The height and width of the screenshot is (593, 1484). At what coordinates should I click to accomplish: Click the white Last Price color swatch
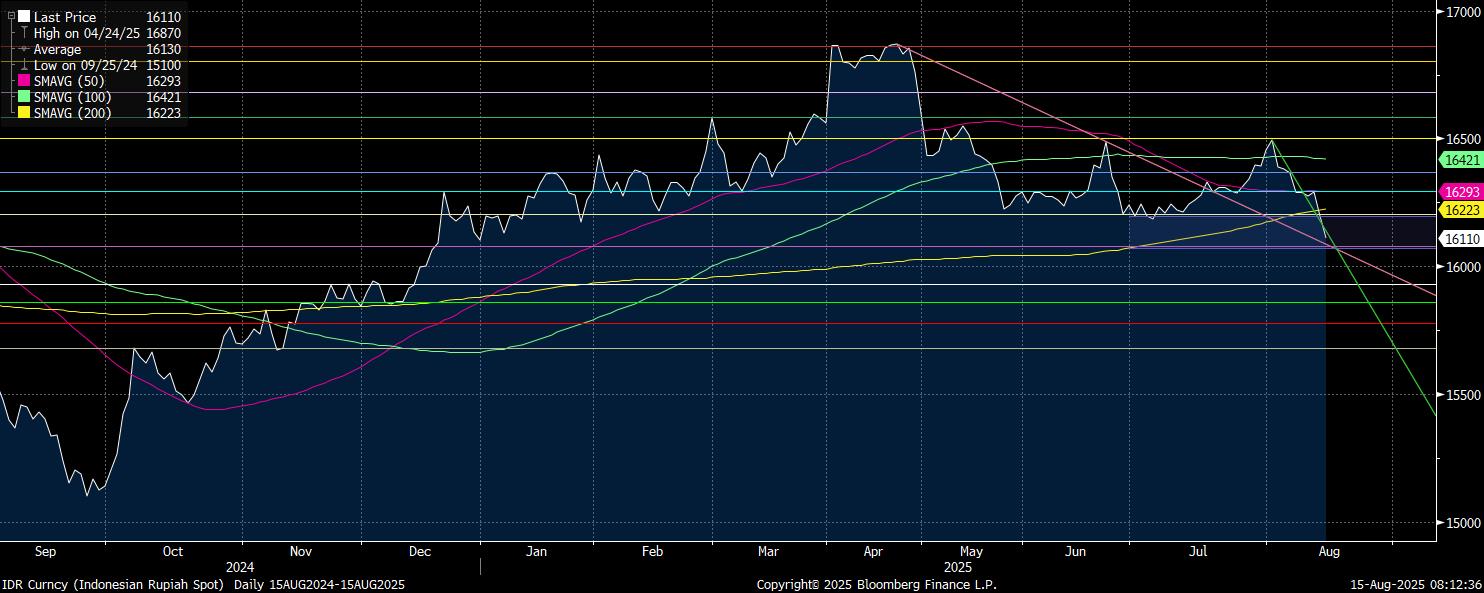[24, 17]
